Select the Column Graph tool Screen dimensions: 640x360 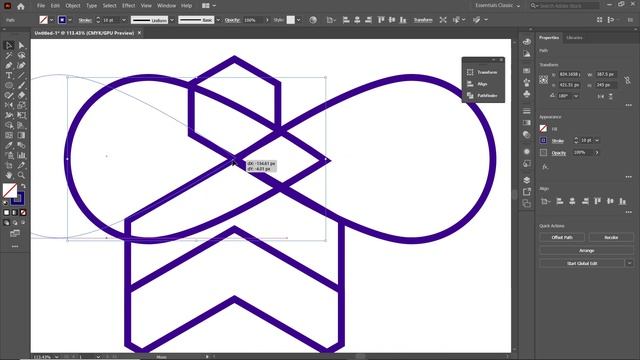(21, 155)
